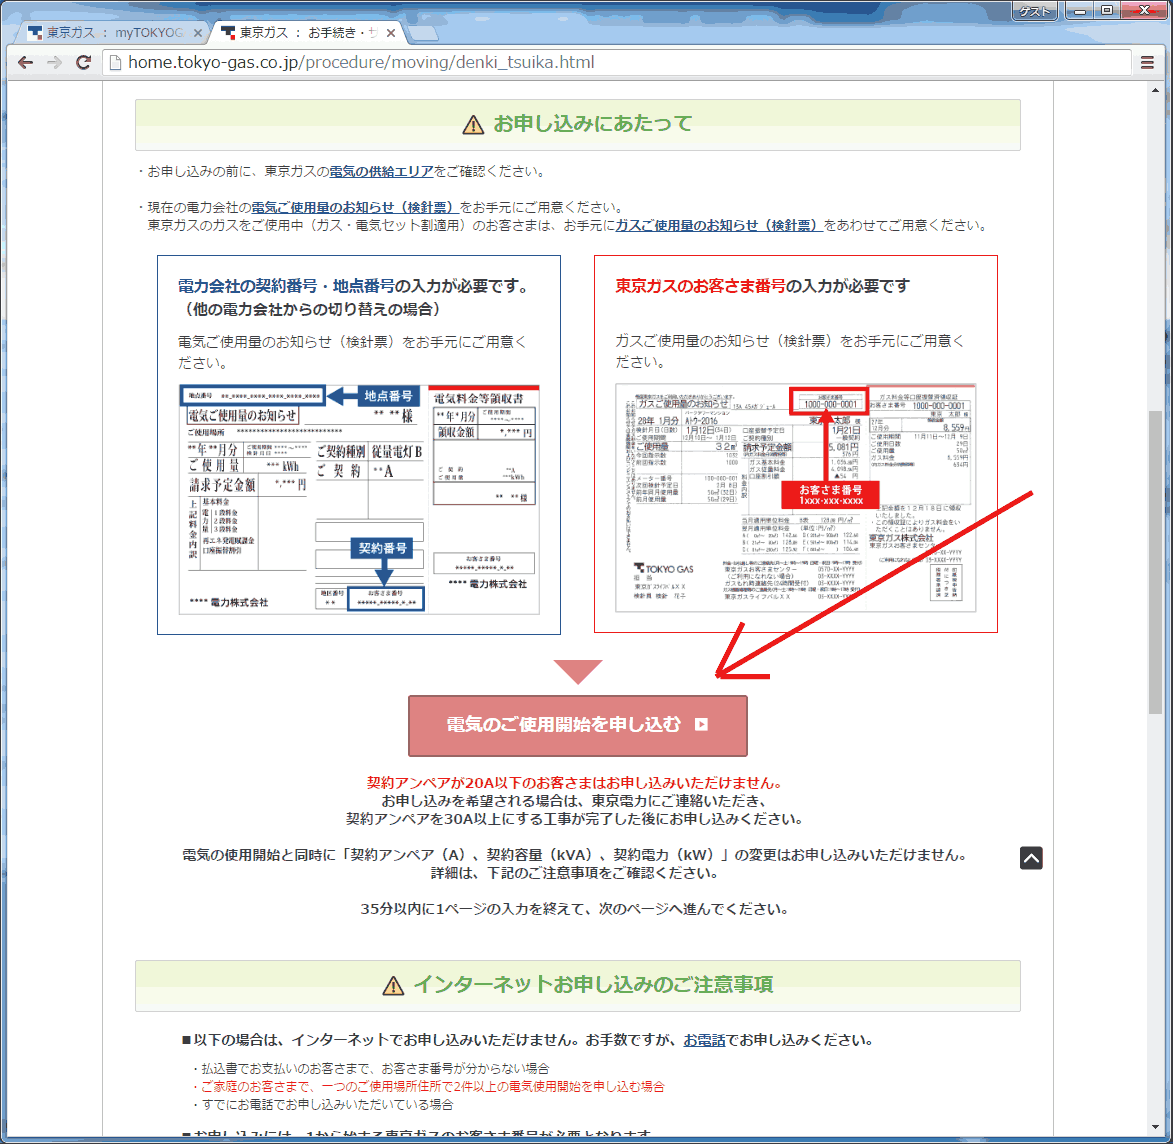The height and width of the screenshot is (1144, 1173).
Task: Maximize the browser window
Action: coord(1107,10)
